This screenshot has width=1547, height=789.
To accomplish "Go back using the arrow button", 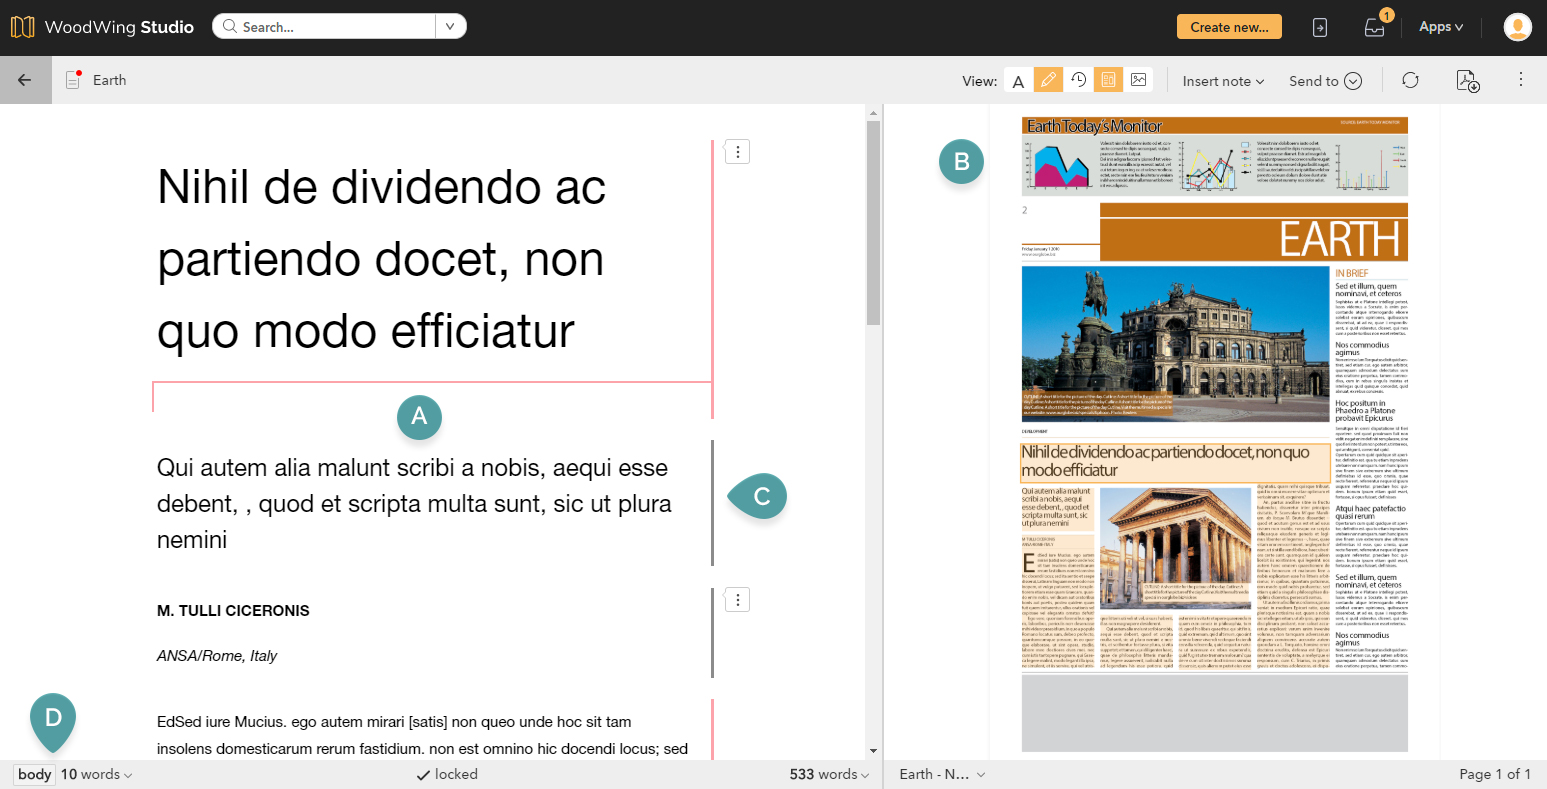I will (x=25, y=79).
